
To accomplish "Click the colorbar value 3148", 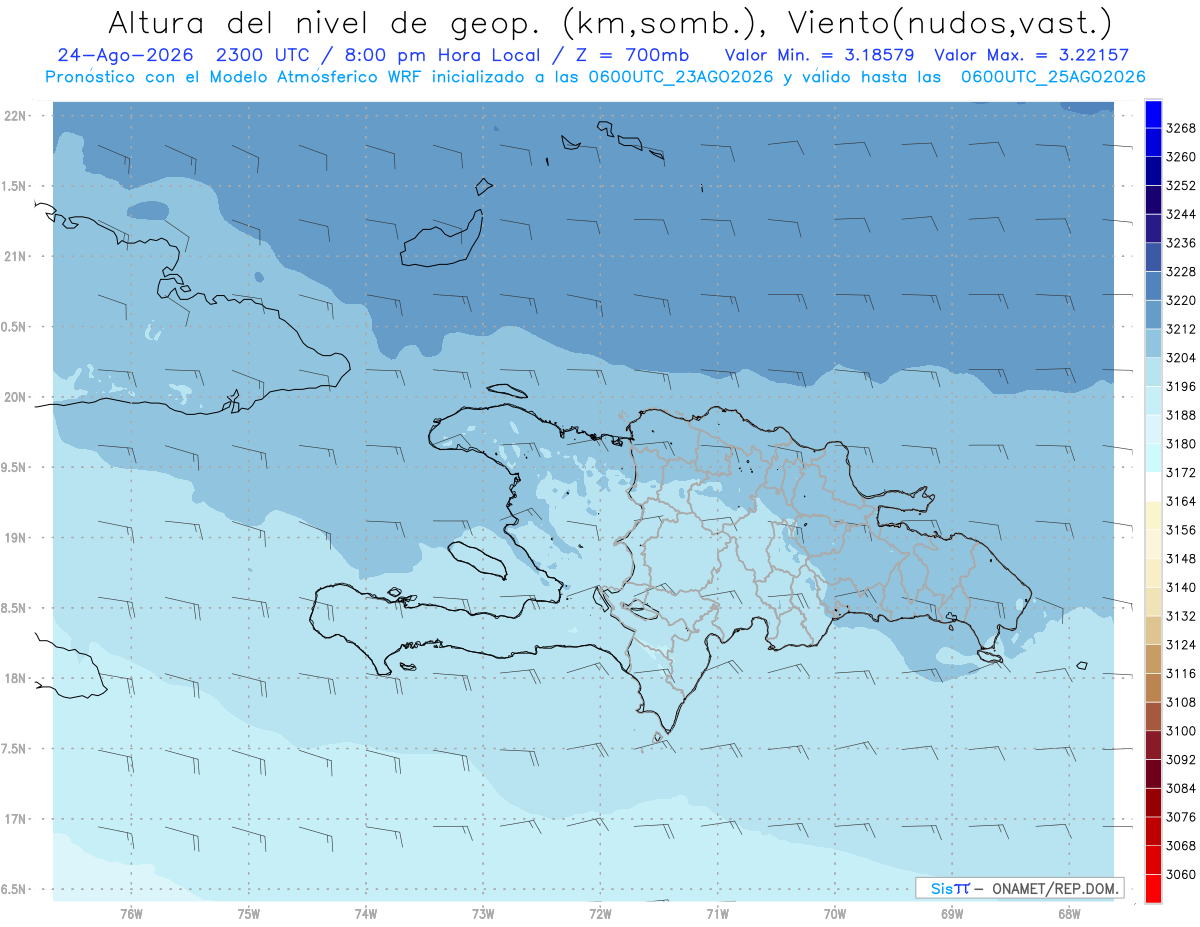I will [1181, 559].
